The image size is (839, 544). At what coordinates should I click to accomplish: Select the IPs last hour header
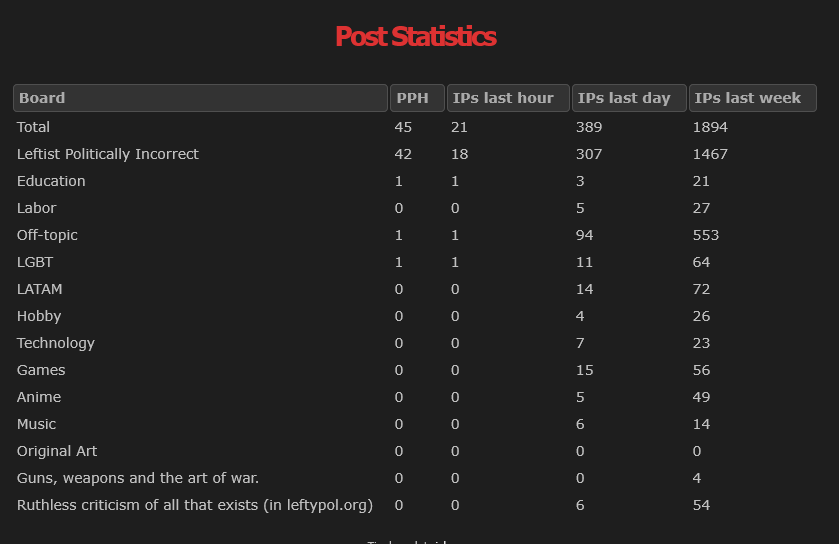click(508, 98)
